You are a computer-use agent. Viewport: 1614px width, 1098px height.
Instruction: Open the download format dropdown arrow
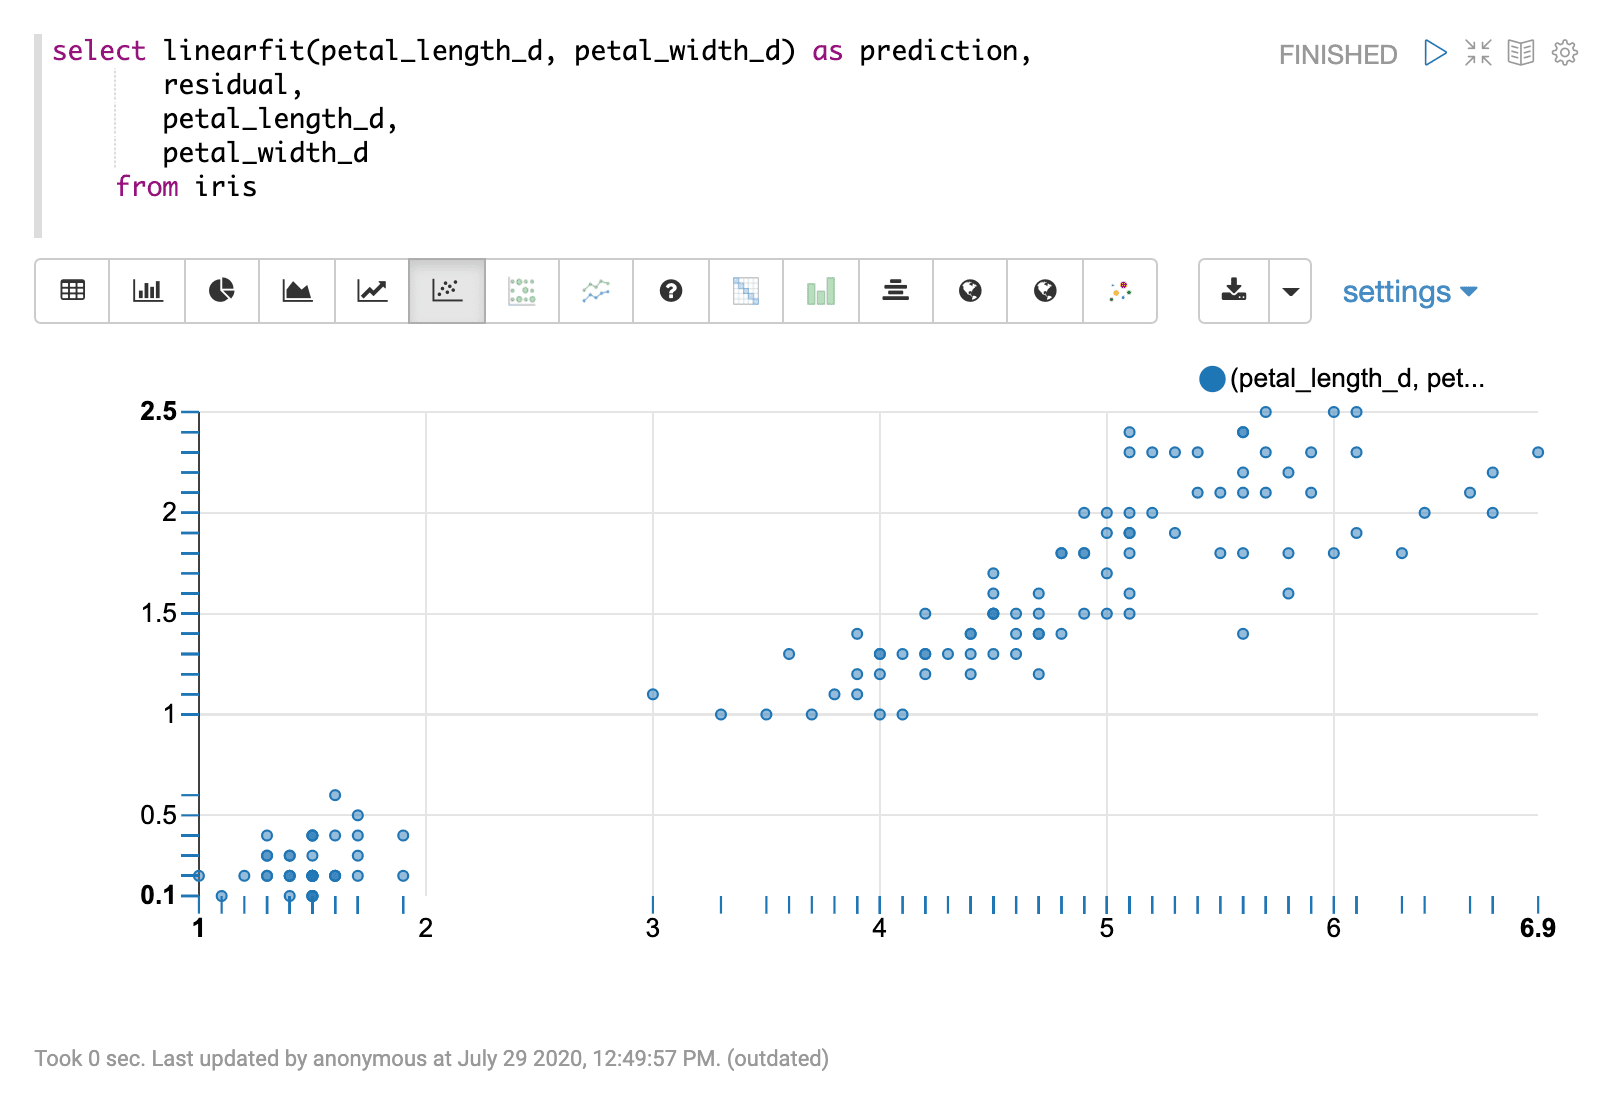(x=1291, y=291)
